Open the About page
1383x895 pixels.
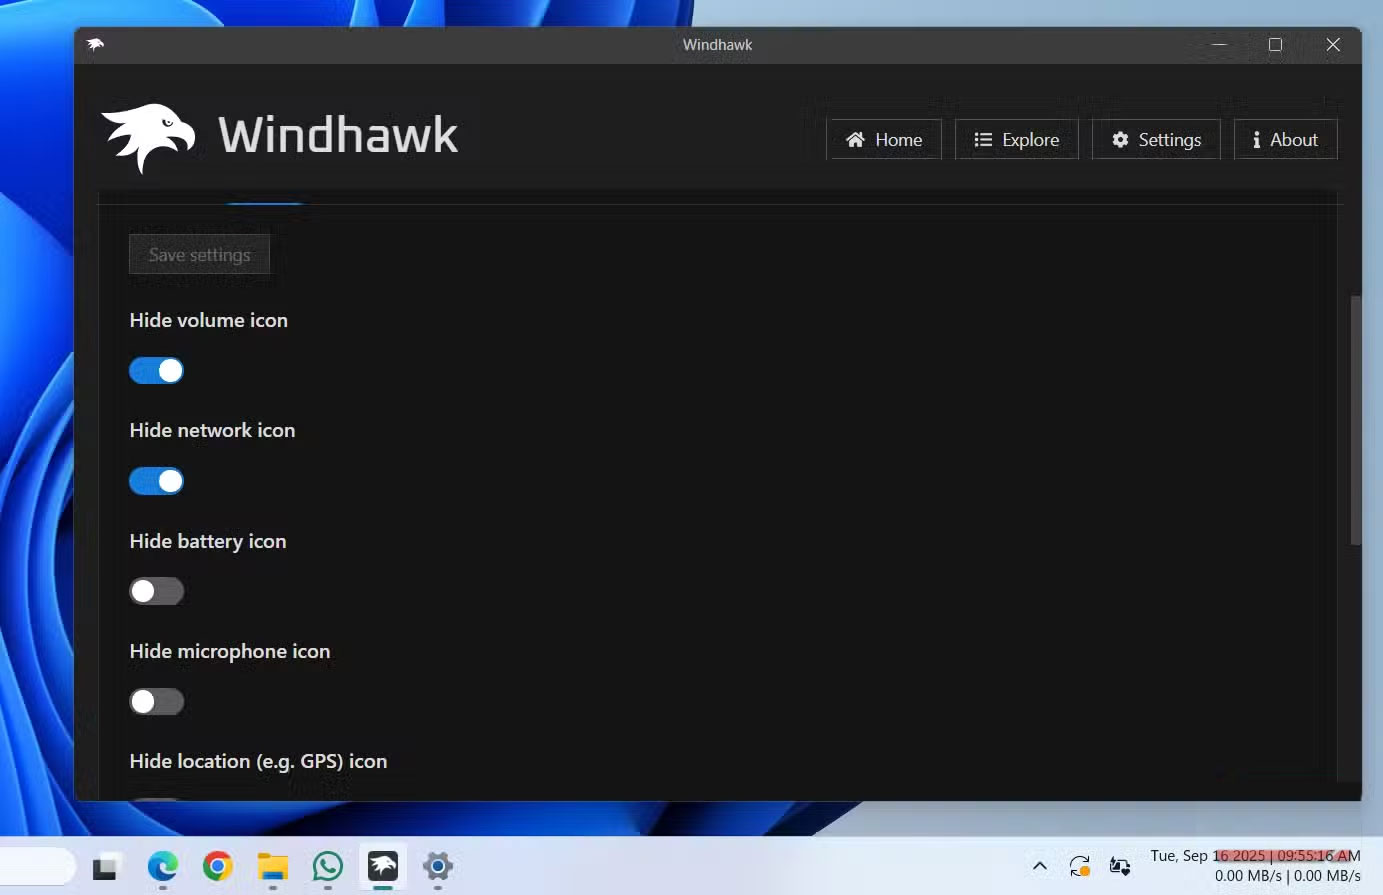tap(1286, 140)
